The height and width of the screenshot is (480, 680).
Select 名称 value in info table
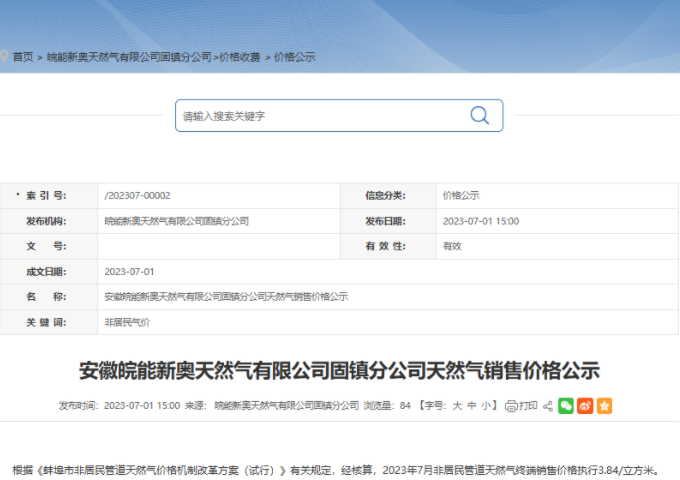pyautogui.click(x=226, y=297)
